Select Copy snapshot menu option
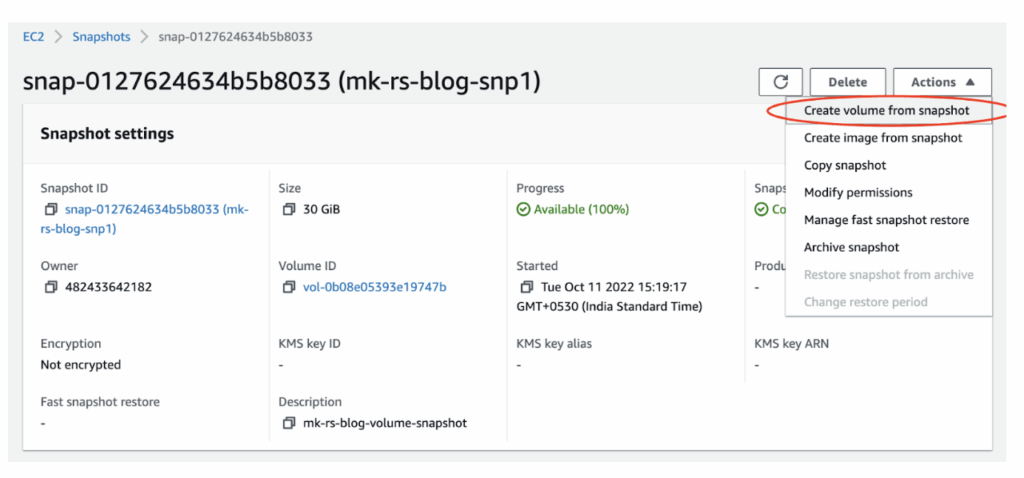 tap(845, 165)
